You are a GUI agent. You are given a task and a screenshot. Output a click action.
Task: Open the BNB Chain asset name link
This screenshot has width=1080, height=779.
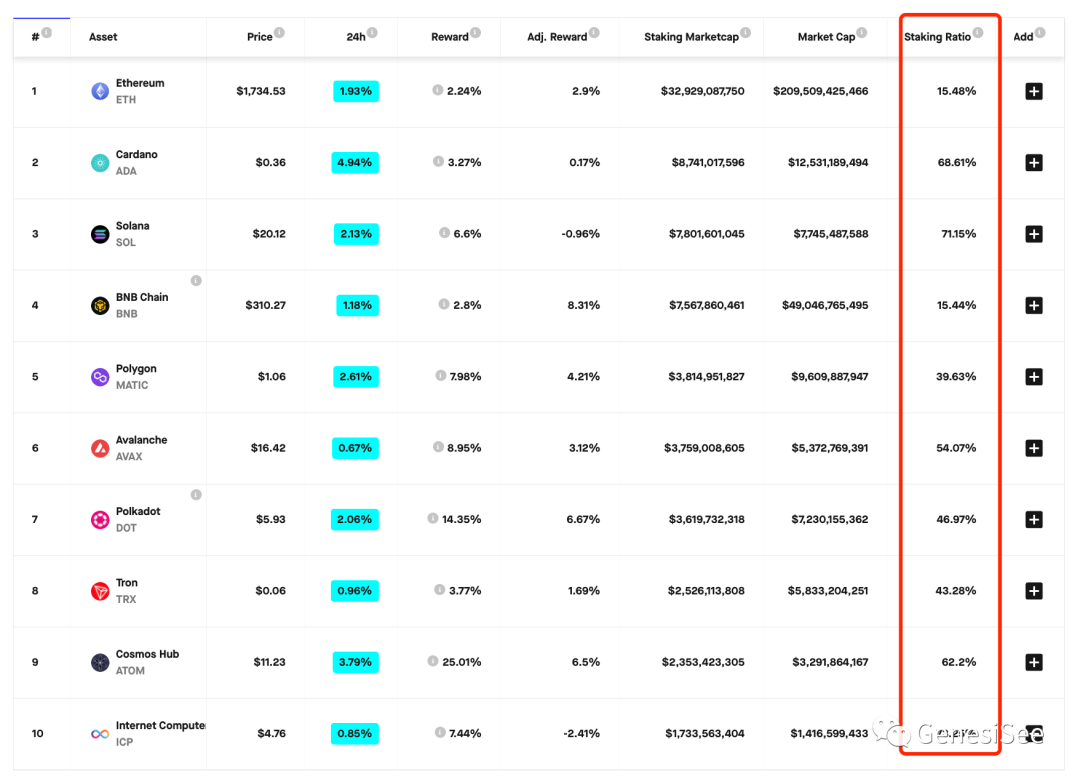142,298
